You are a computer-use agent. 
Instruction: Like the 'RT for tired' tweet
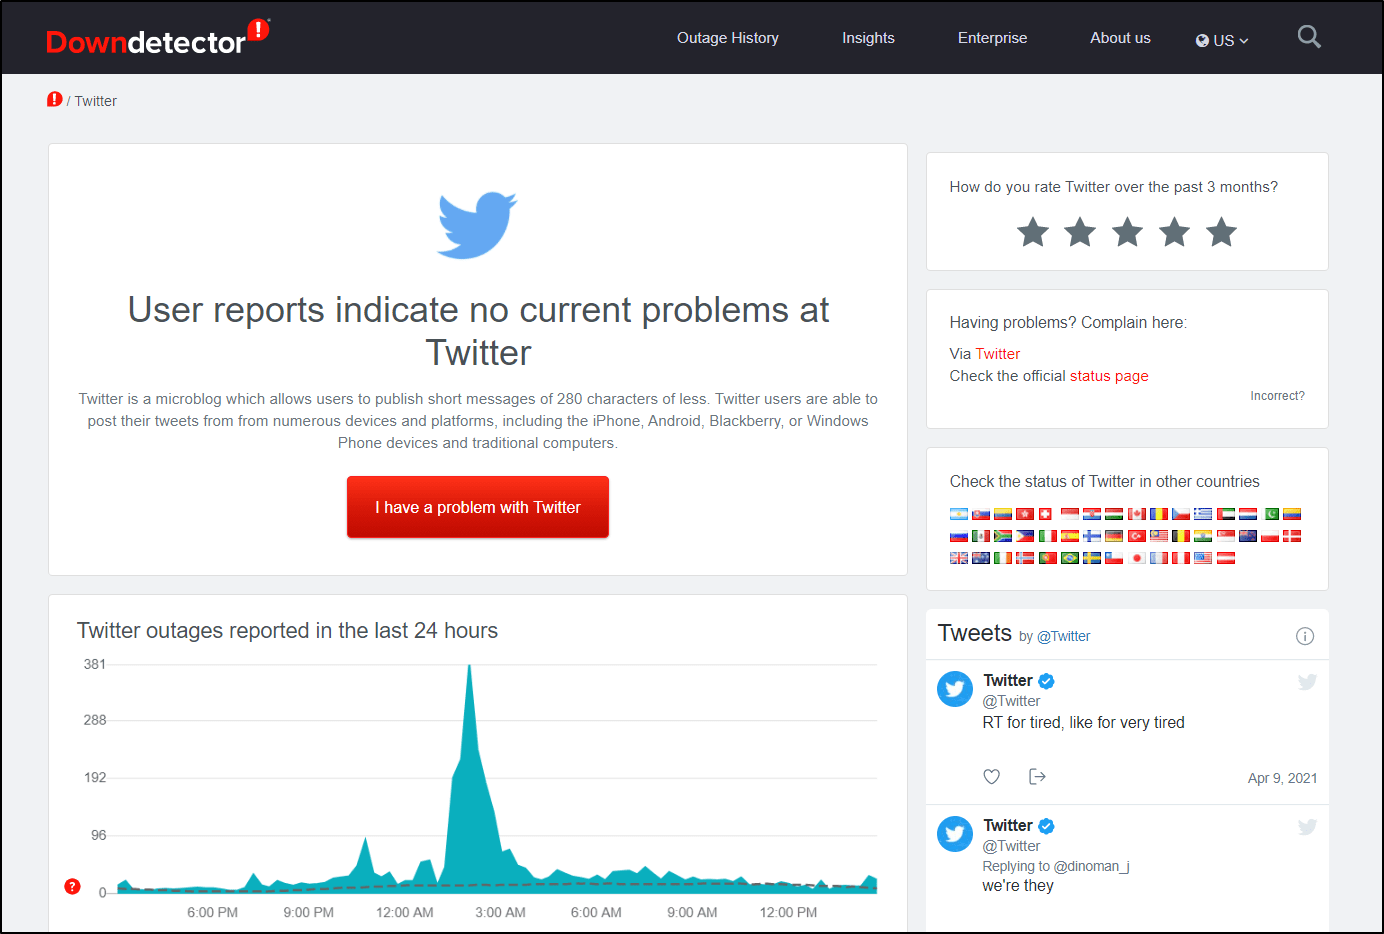[x=991, y=777]
